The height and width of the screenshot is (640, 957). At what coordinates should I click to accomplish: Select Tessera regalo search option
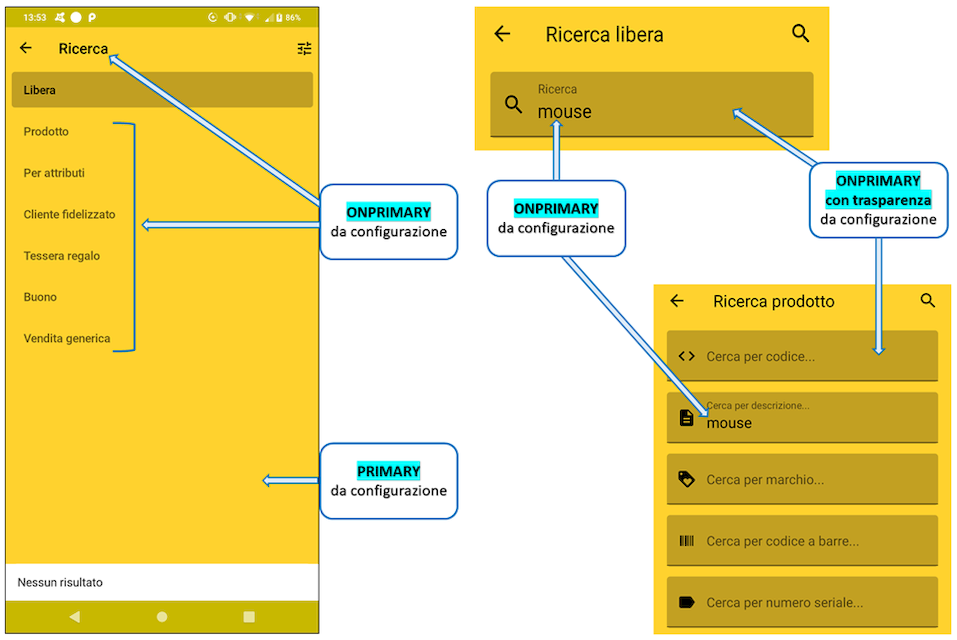click(x=62, y=256)
